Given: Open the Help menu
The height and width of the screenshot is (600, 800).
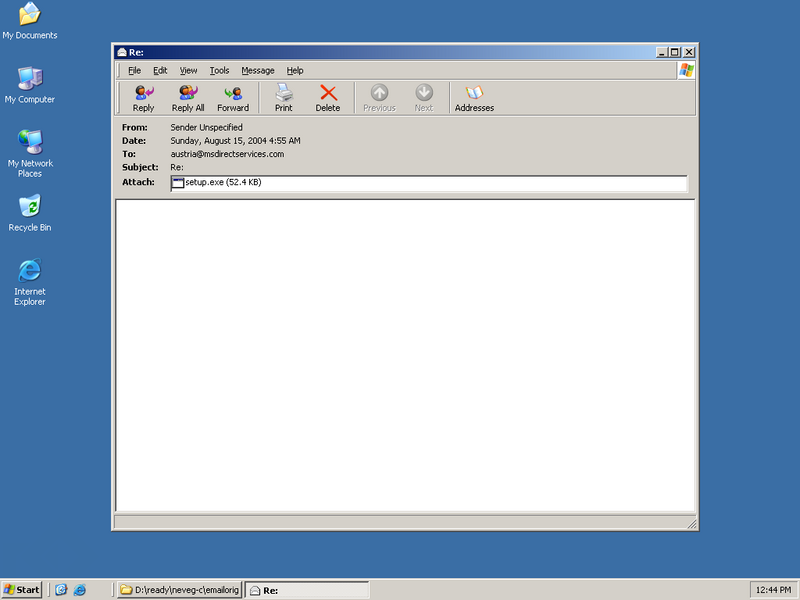Looking at the screenshot, I should 294,70.
